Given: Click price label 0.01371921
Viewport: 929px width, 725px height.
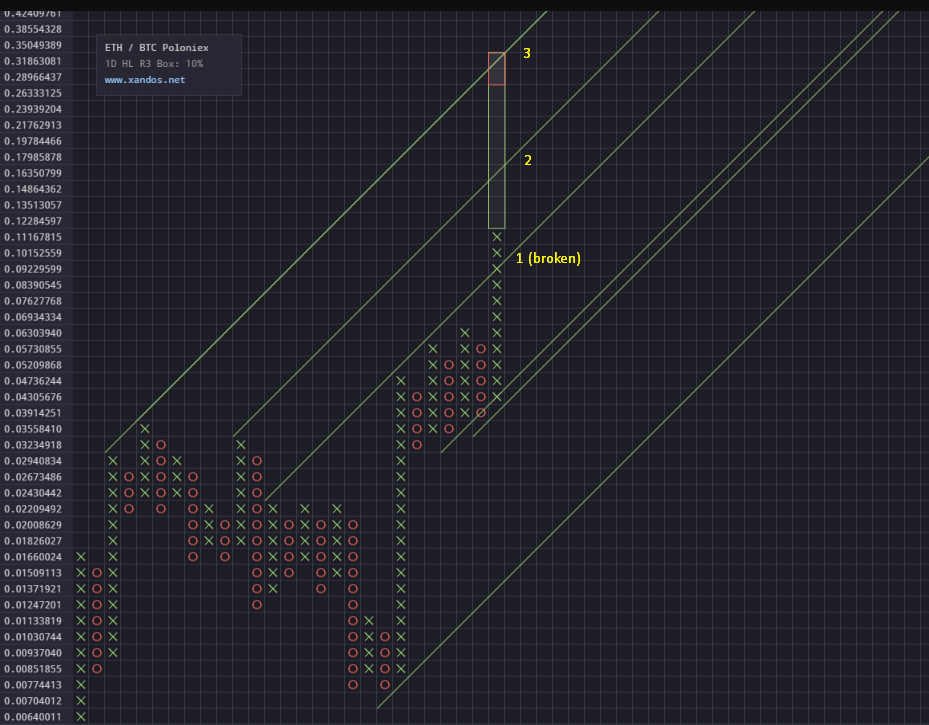Looking at the screenshot, I should (x=33, y=589).
